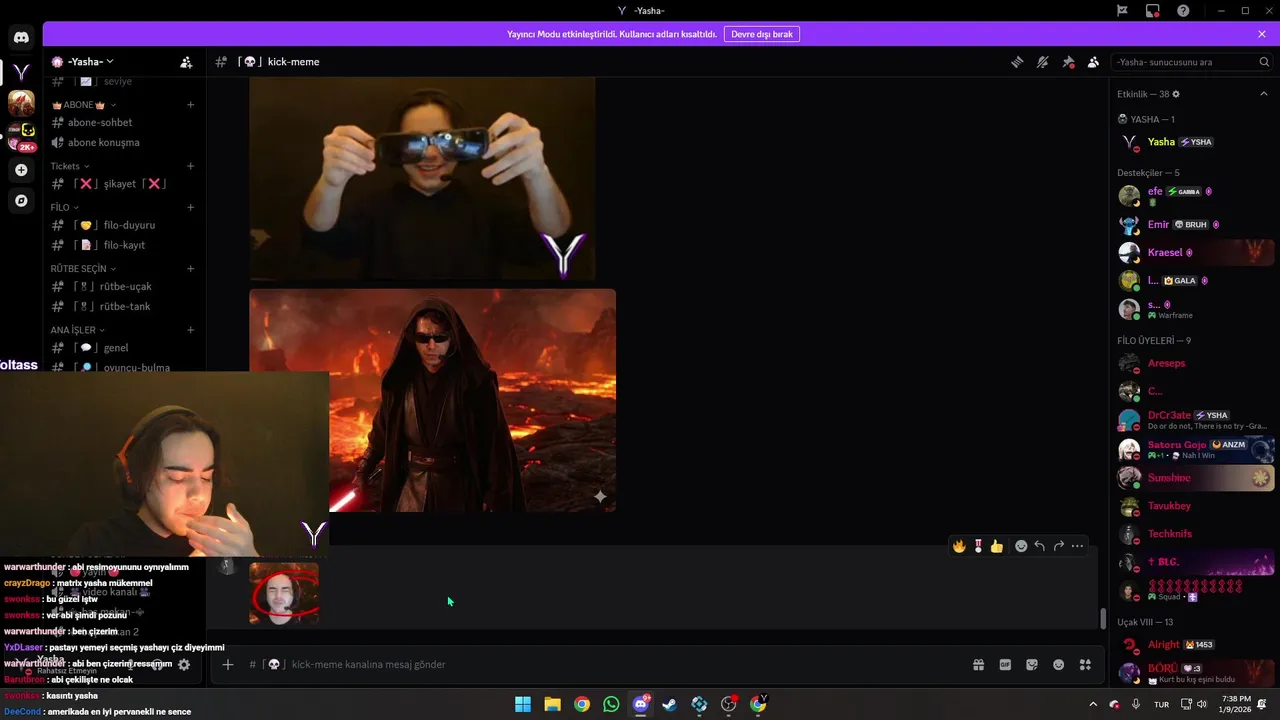1280x720 pixels.
Task: Open pinned messages pin icon
Action: pyautogui.click(x=1068, y=62)
